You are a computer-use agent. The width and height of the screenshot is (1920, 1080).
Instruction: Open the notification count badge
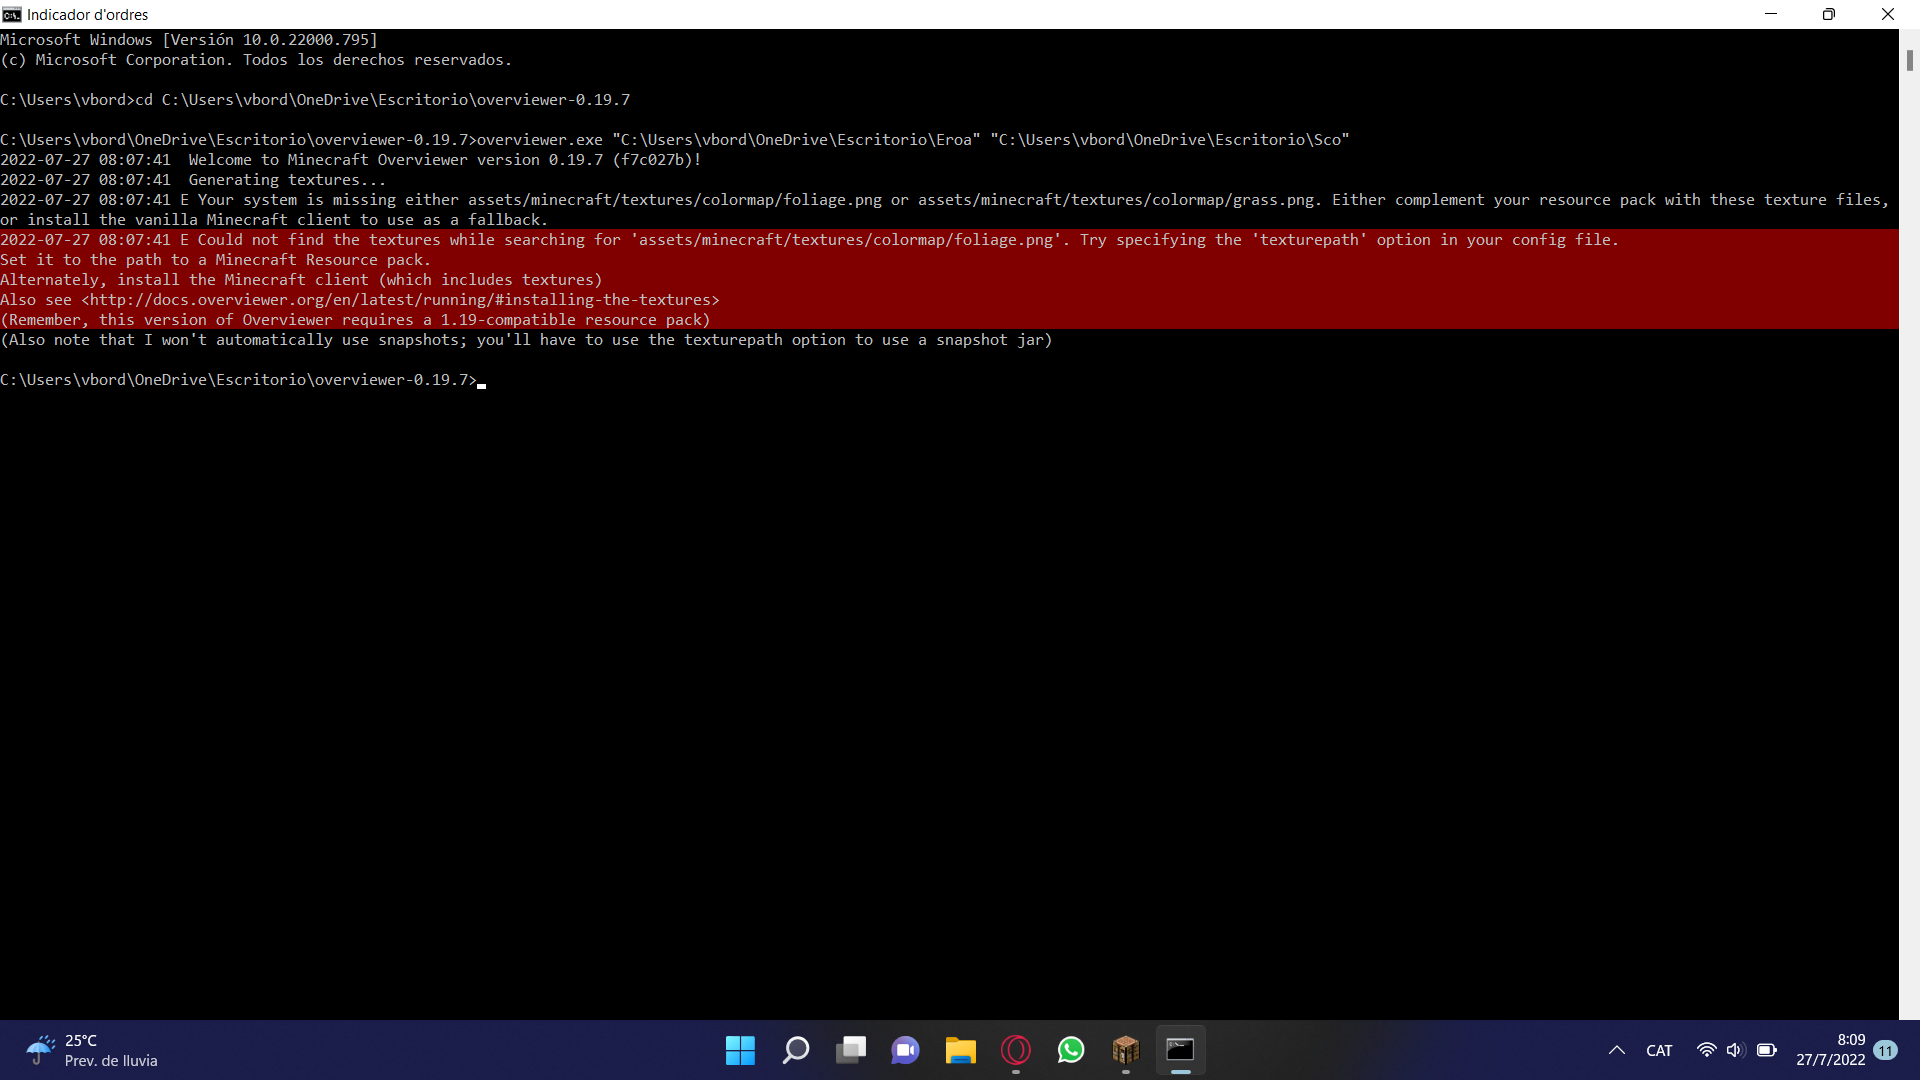(1886, 1050)
